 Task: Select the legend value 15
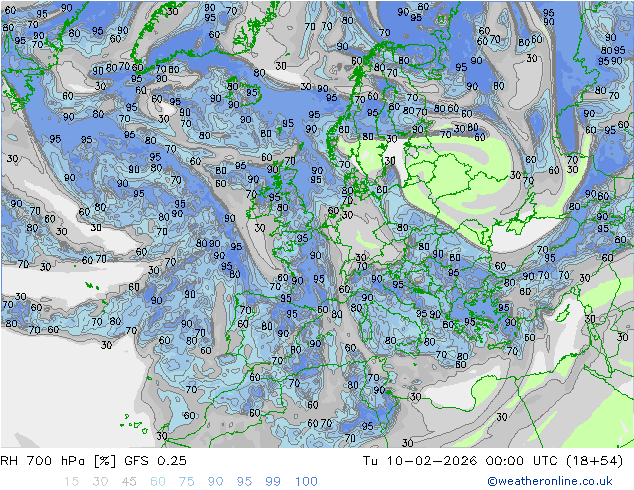pos(72,481)
